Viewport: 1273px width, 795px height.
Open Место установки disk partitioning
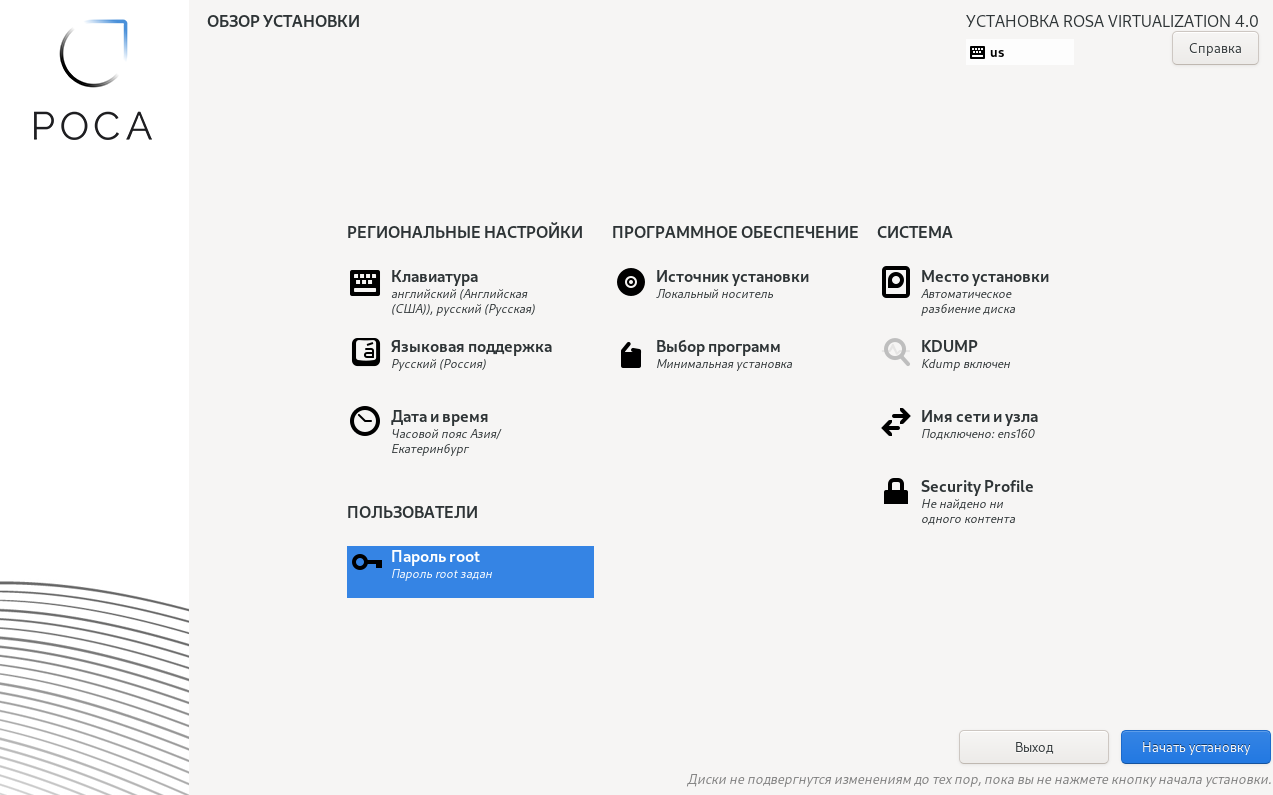[984, 277]
